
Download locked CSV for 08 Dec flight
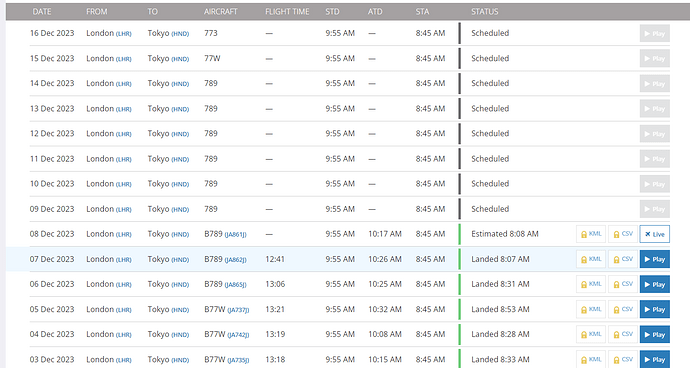pyautogui.click(x=623, y=234)
